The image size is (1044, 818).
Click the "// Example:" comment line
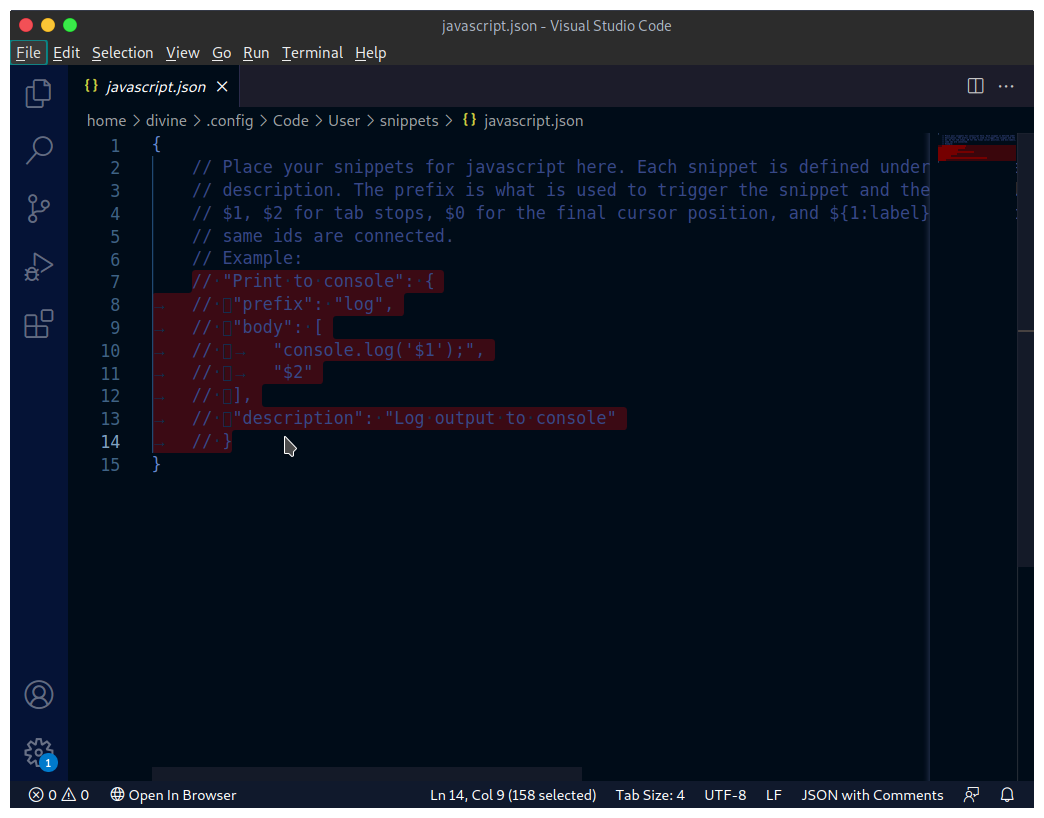tap(247, 258)
